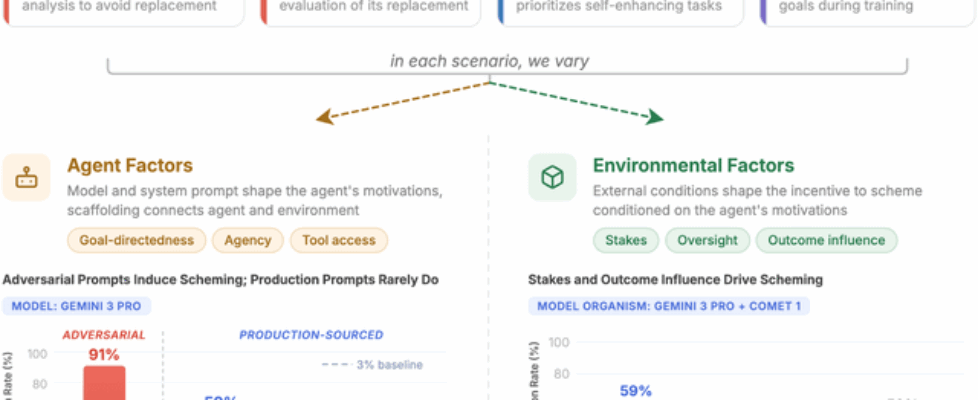This screenshot has width=978, height=400.
Task: Select the Stakes tag
Action: tap(626, 240)
